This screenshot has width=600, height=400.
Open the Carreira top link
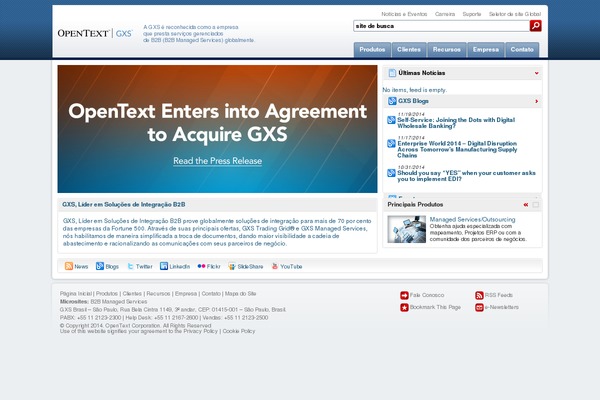pos(445,14)
